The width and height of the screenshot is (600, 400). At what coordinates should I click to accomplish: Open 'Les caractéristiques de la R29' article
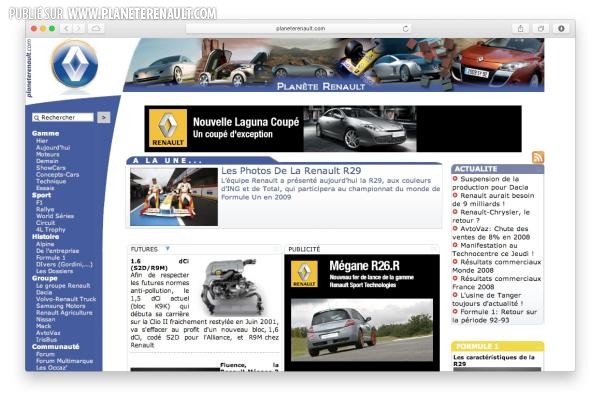coord(494,360)
